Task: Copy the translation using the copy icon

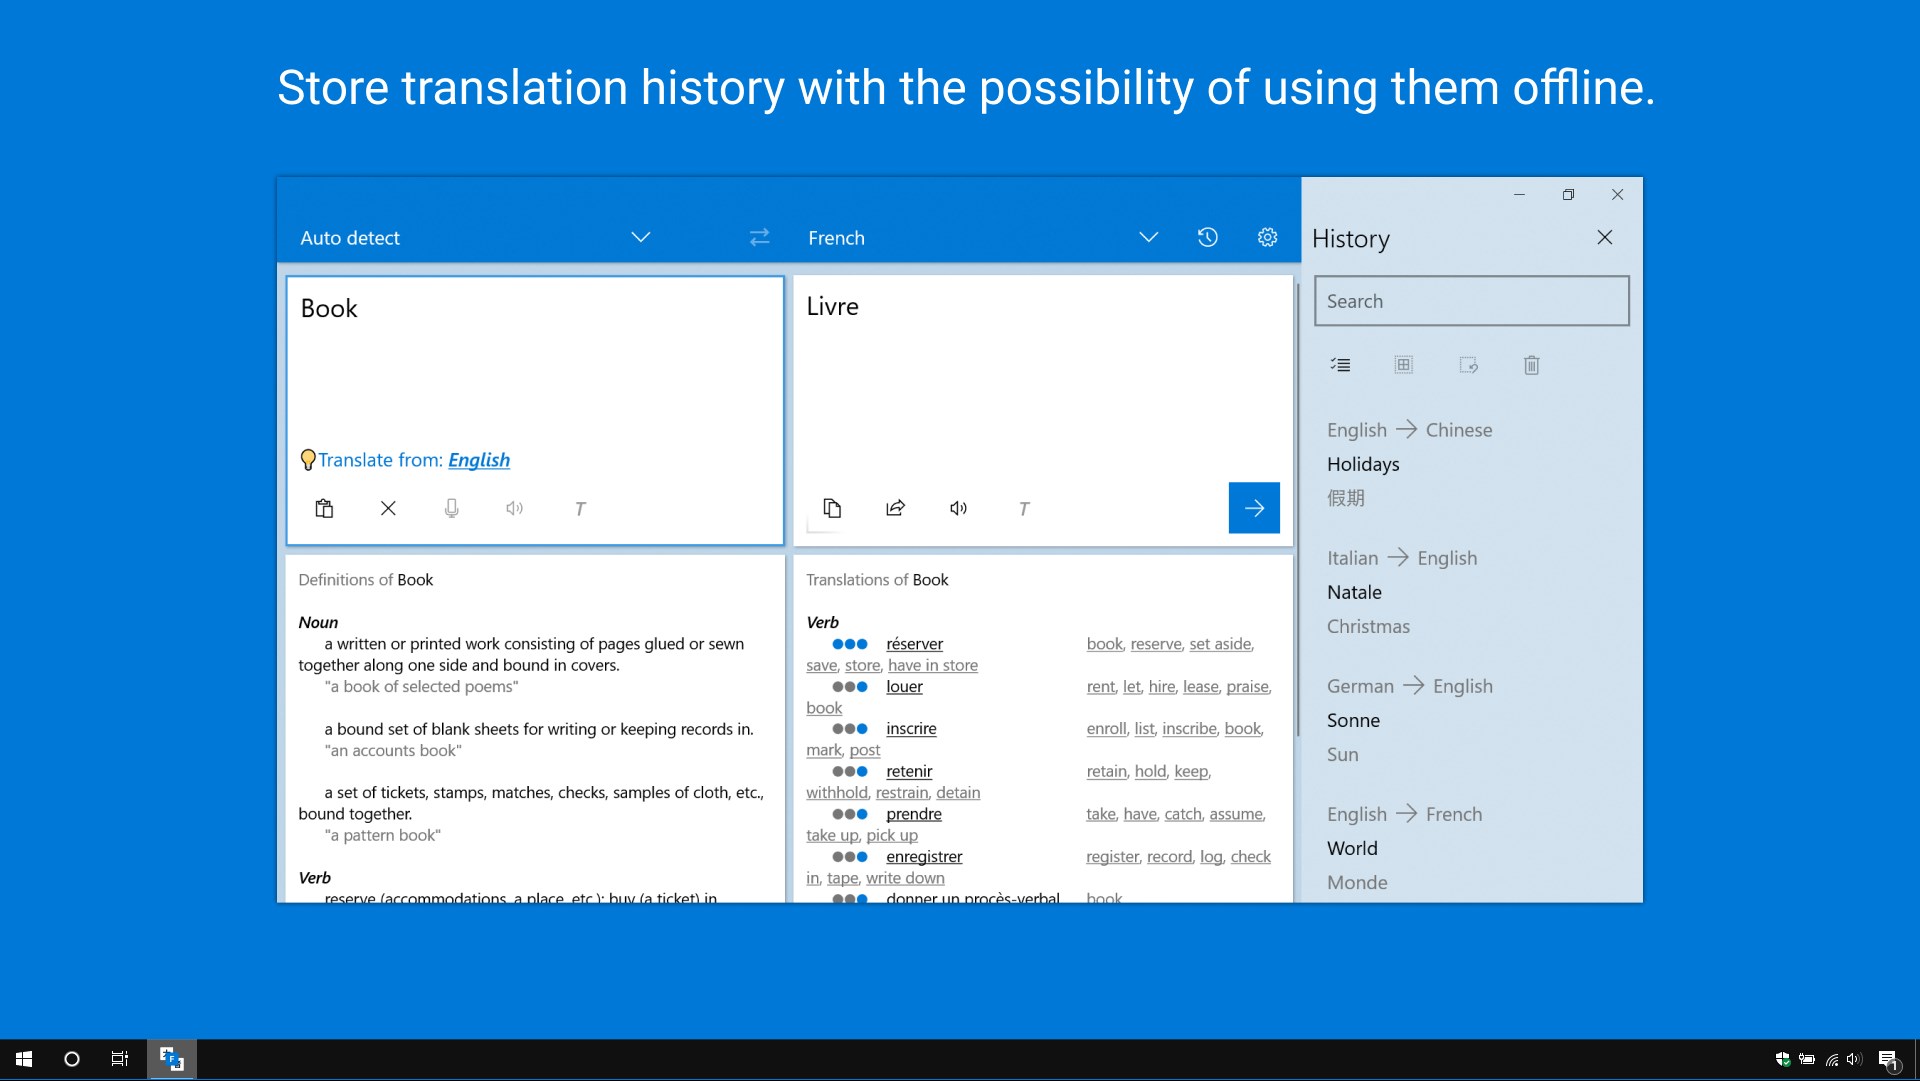Action: 833,508
